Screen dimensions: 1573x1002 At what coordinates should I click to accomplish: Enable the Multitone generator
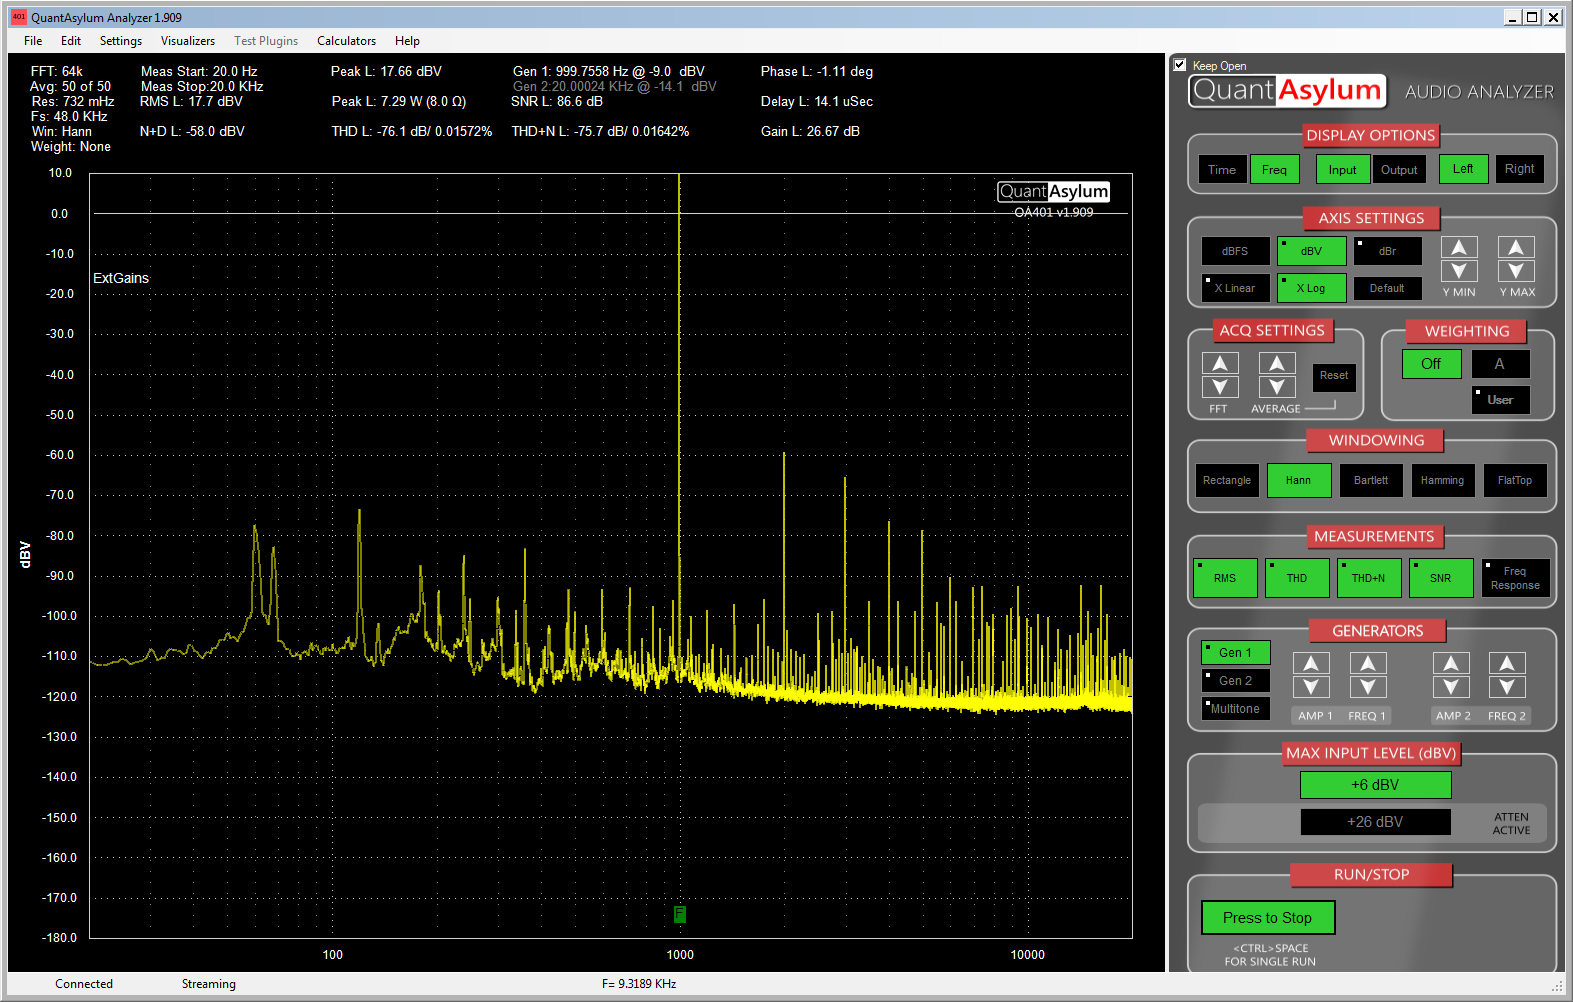1235,709
